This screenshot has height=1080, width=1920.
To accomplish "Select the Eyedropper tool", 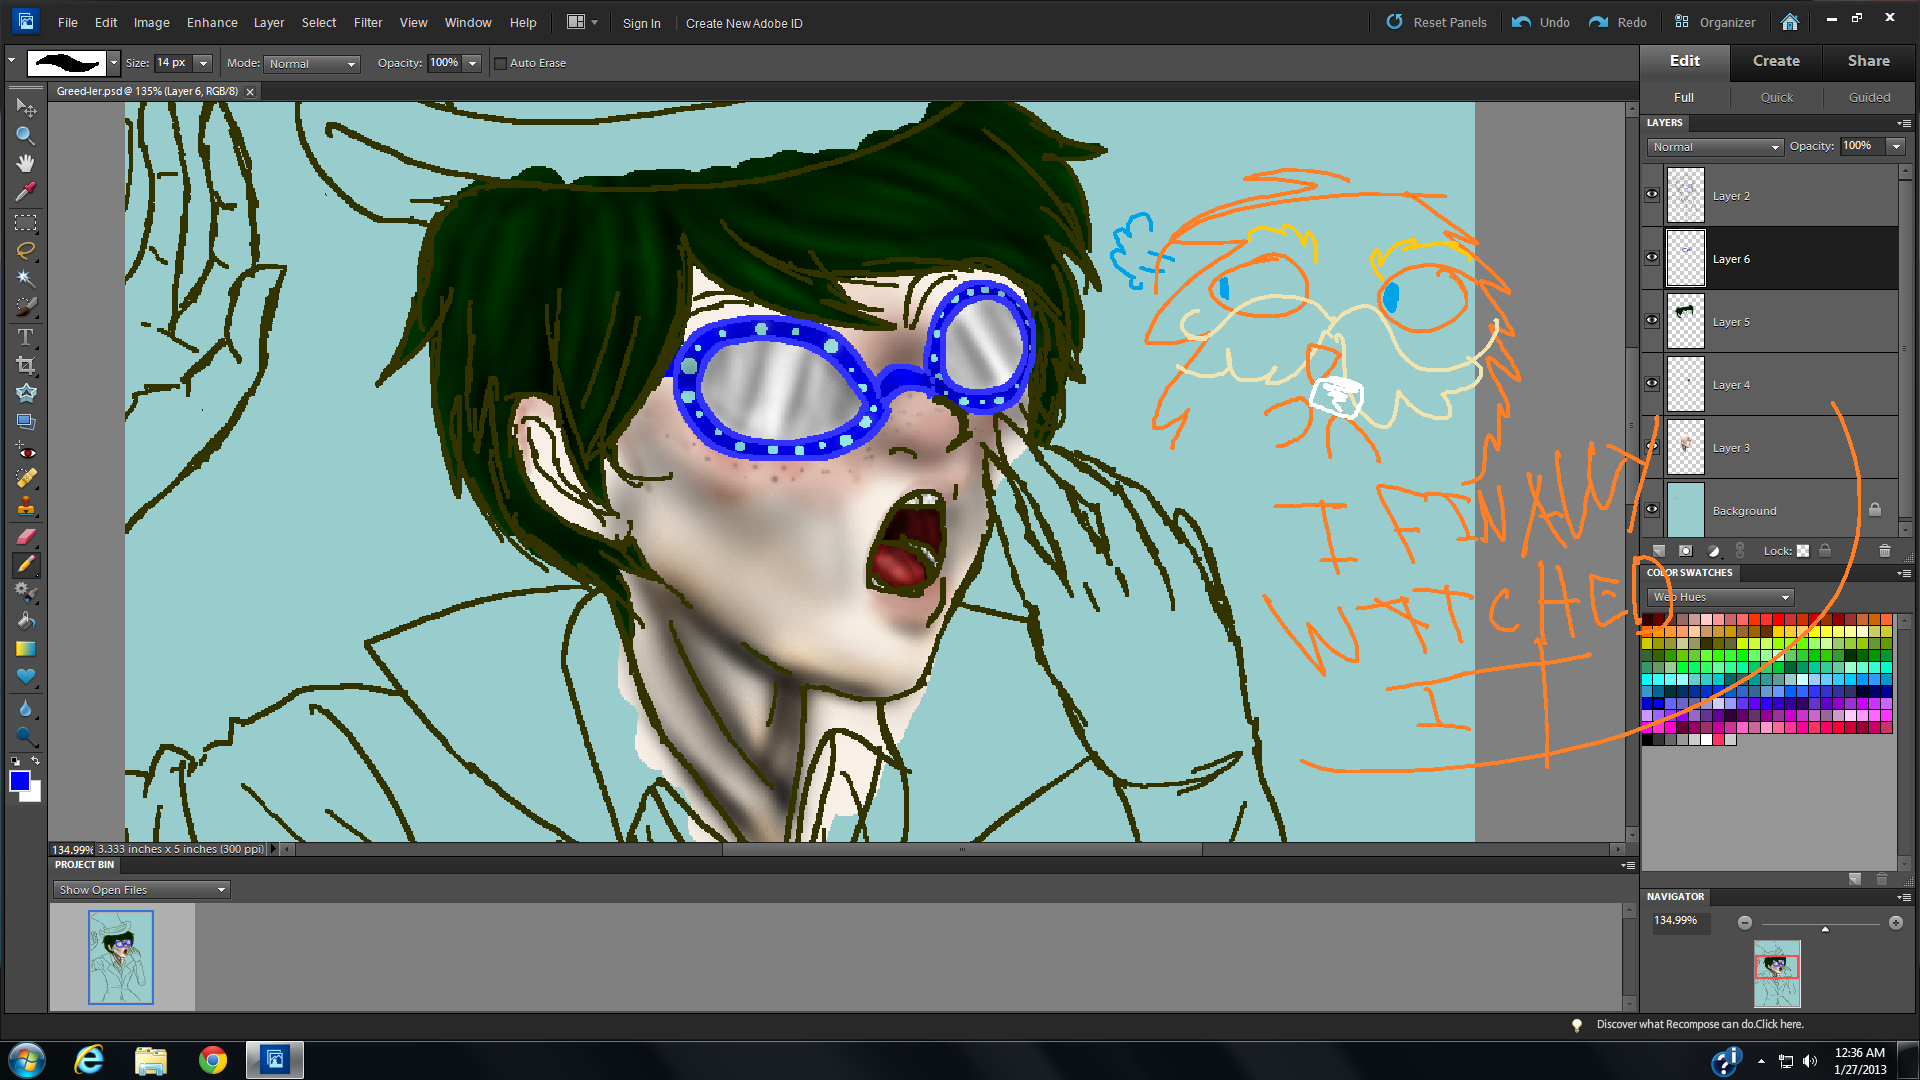I will pos(26,191).
